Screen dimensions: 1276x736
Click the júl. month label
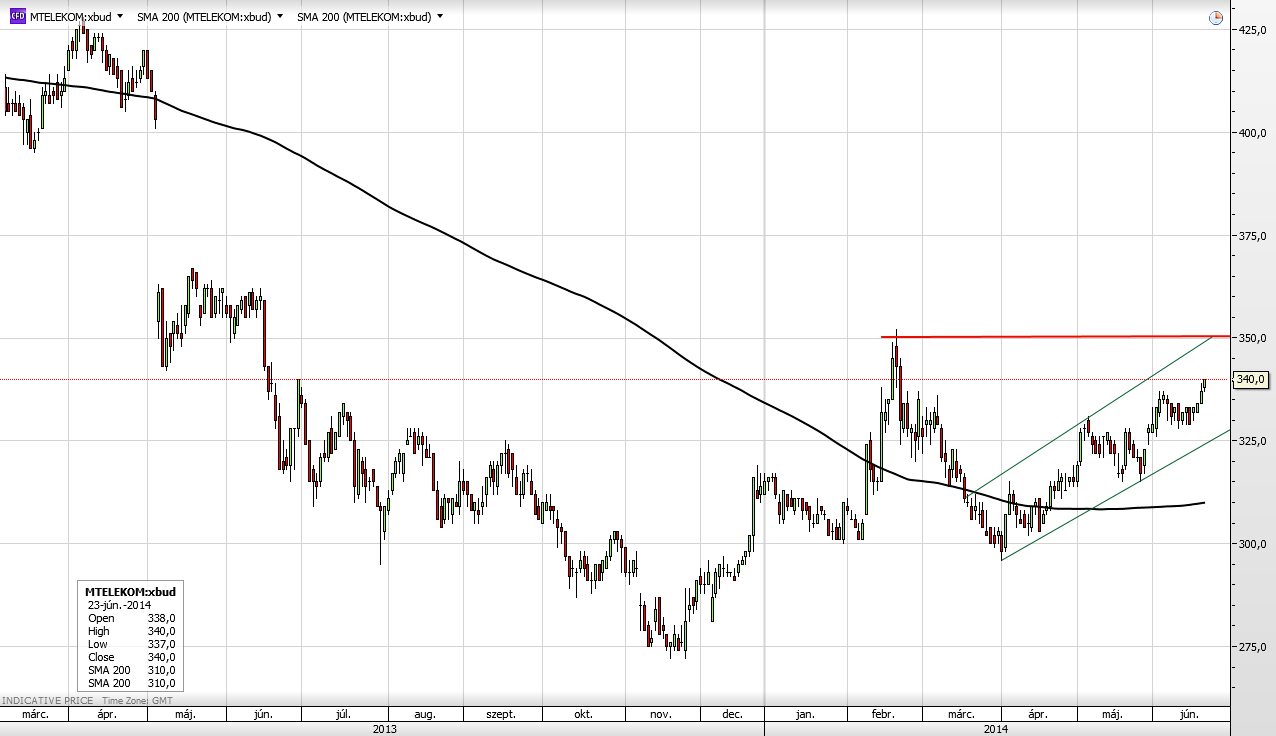pos(342,715)
